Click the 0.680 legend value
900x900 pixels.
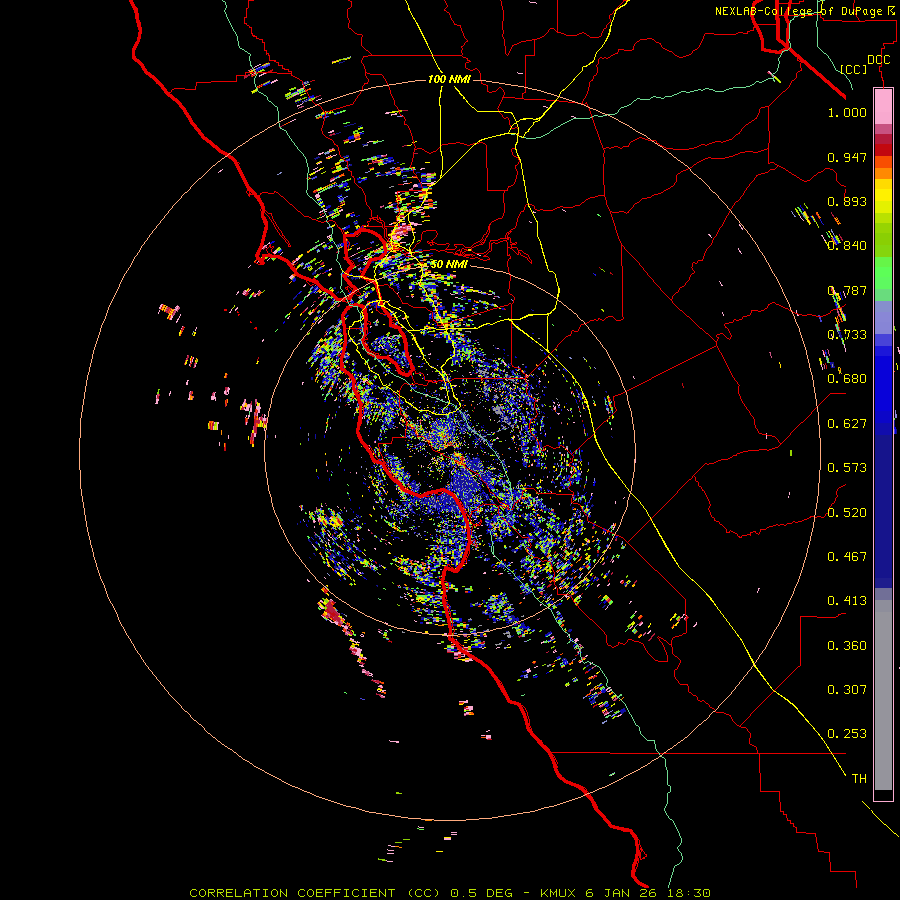[x=847, y=379]
